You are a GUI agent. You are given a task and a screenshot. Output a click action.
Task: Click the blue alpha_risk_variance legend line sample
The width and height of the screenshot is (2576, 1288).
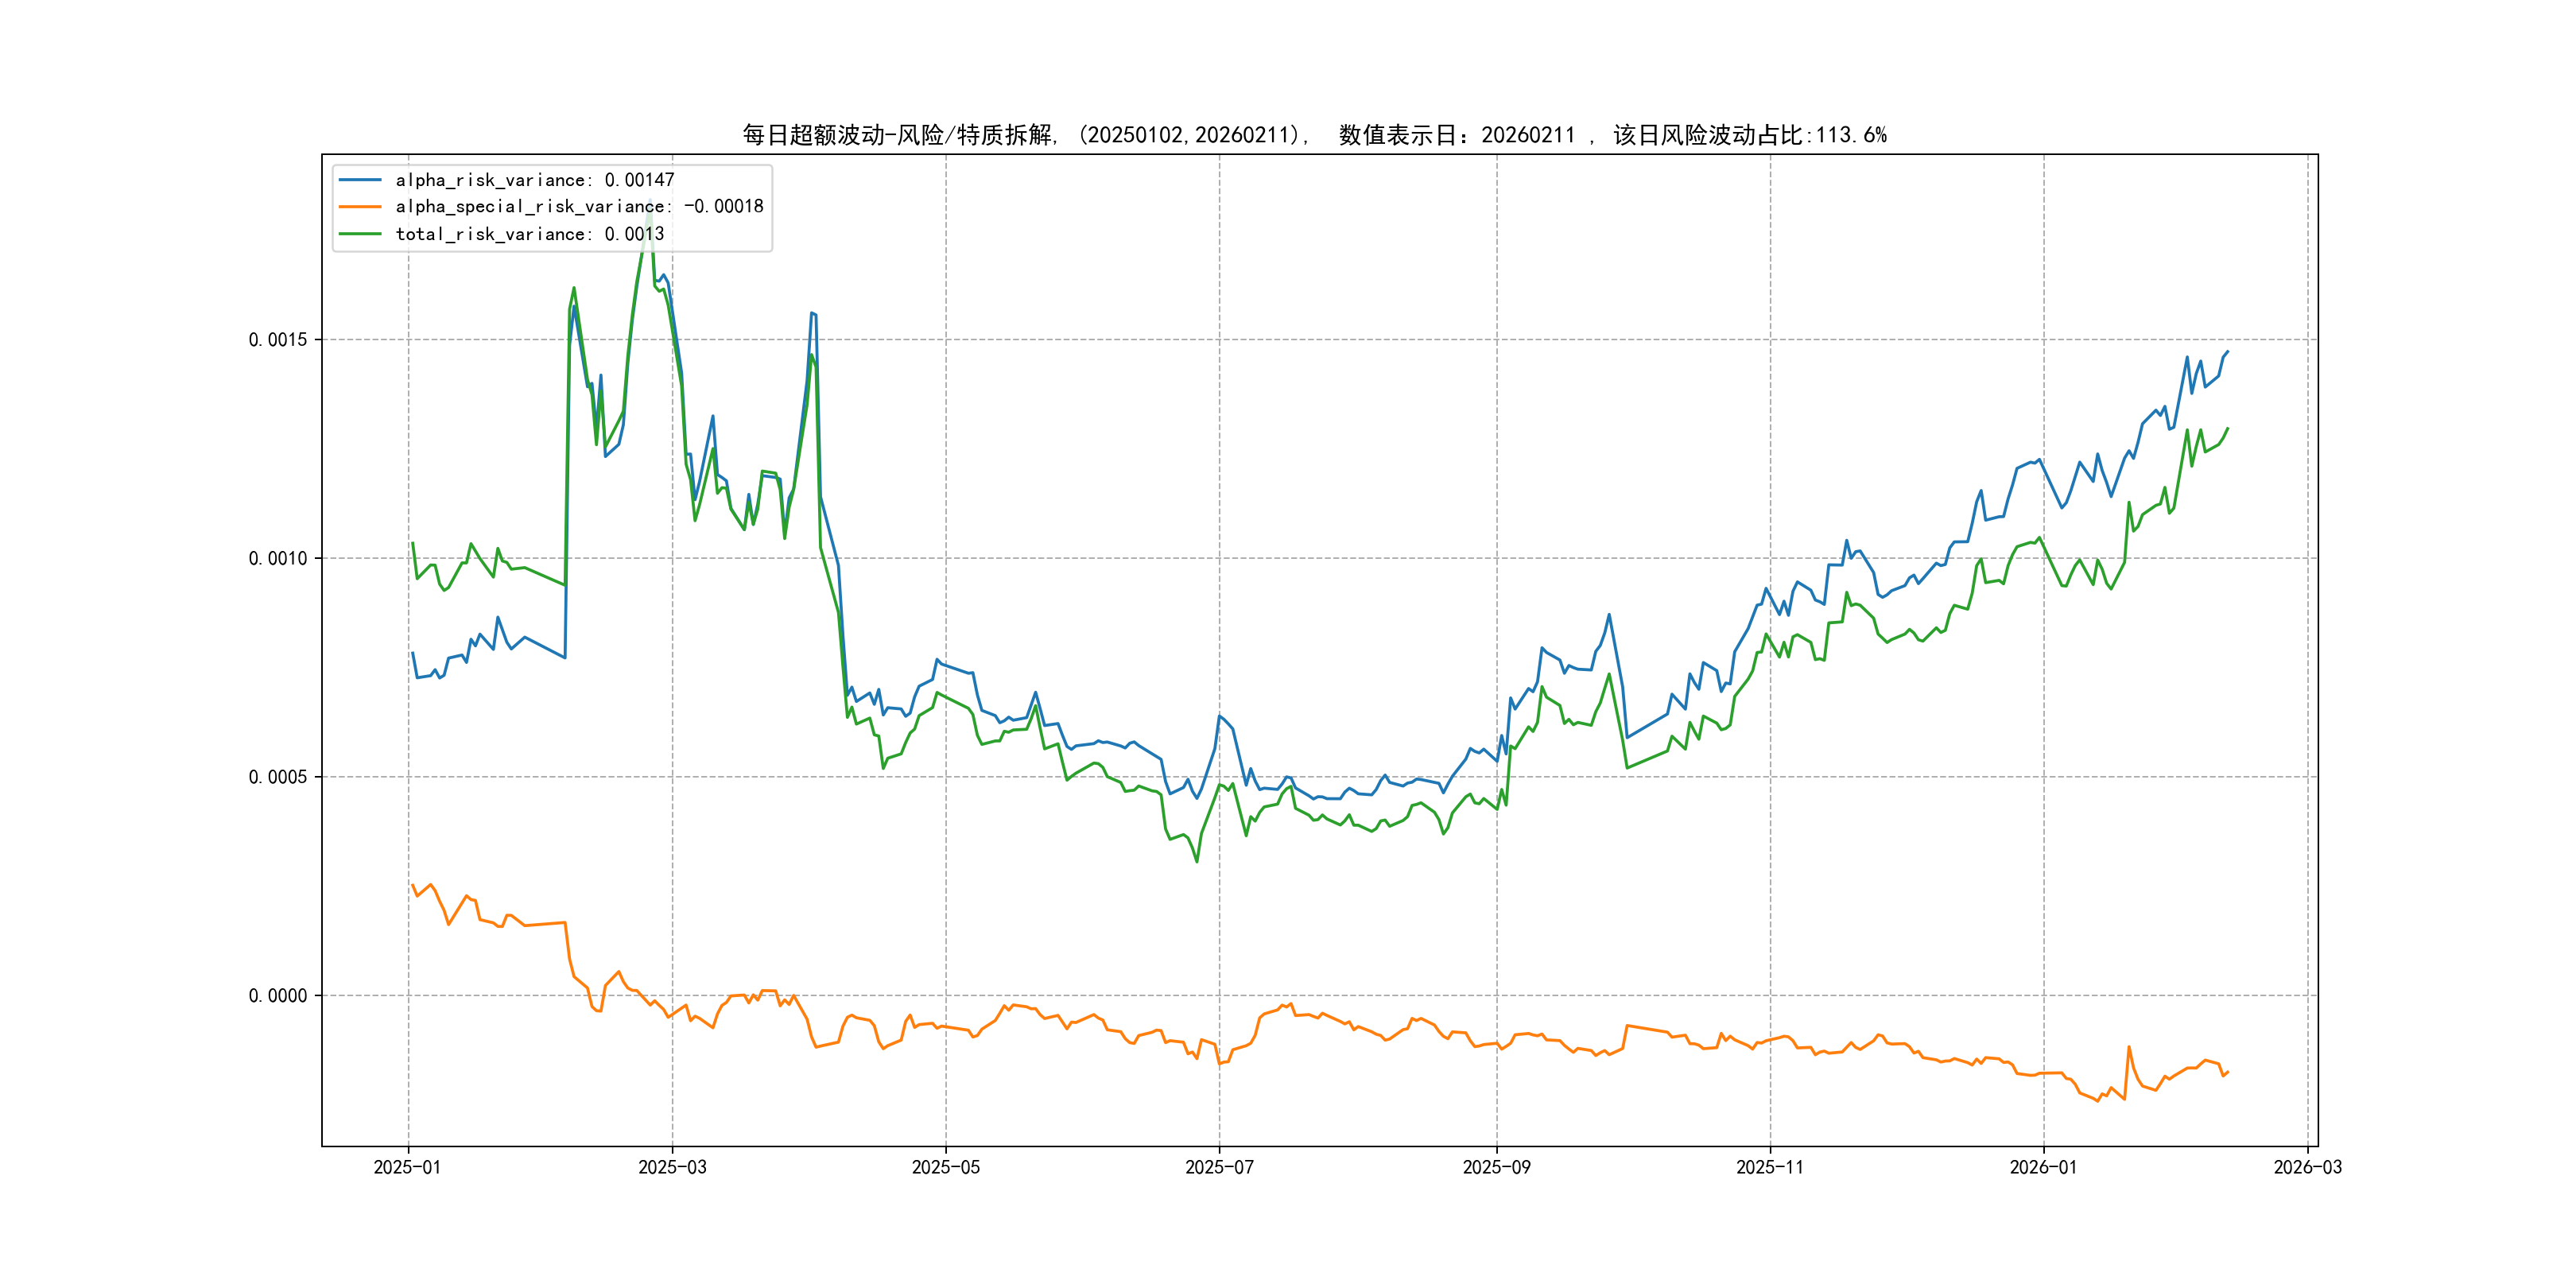(360, 180)
